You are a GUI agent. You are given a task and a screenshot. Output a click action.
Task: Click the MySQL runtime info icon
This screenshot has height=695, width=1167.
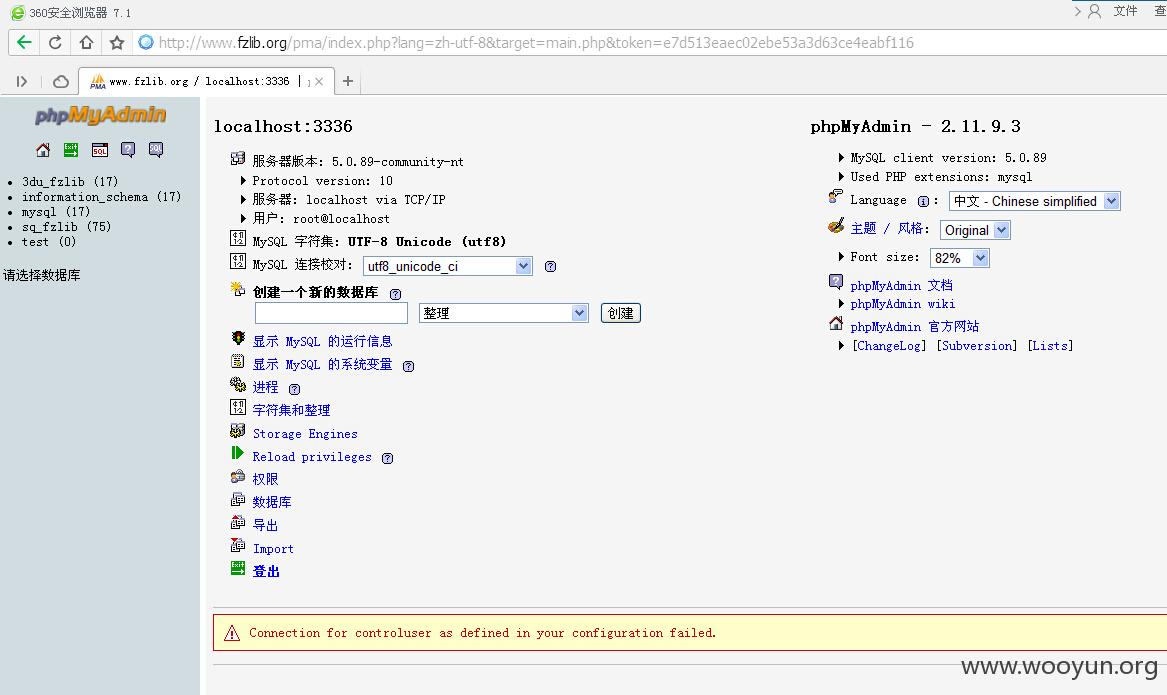pos(238,339)
